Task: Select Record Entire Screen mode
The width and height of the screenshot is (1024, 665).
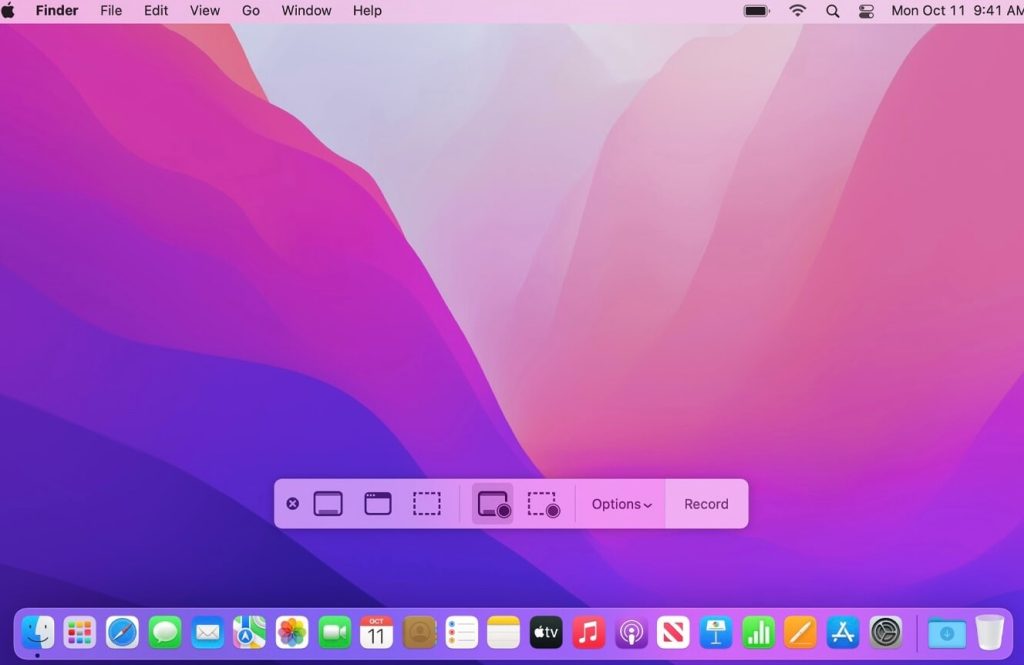Action: (493, 504)
